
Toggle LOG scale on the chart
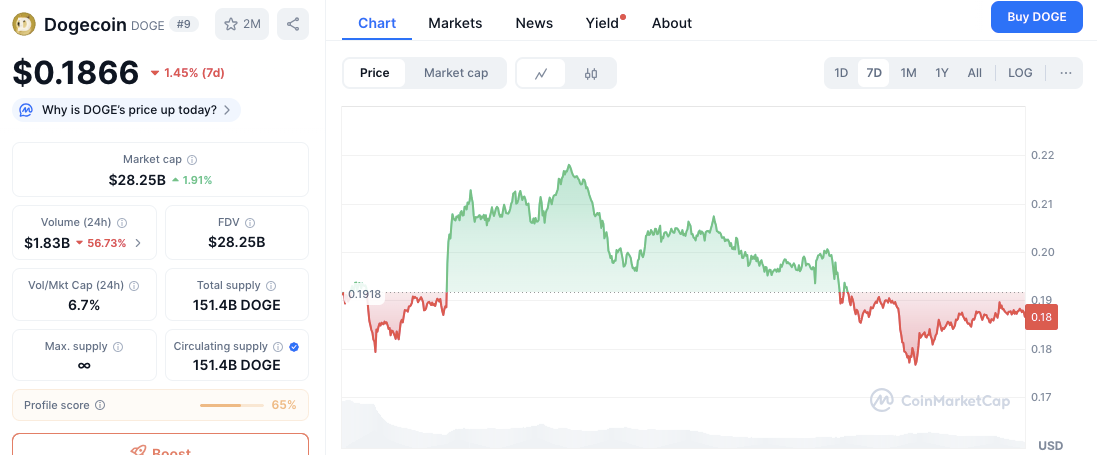pyautogui.click(x=1020, y=73)
